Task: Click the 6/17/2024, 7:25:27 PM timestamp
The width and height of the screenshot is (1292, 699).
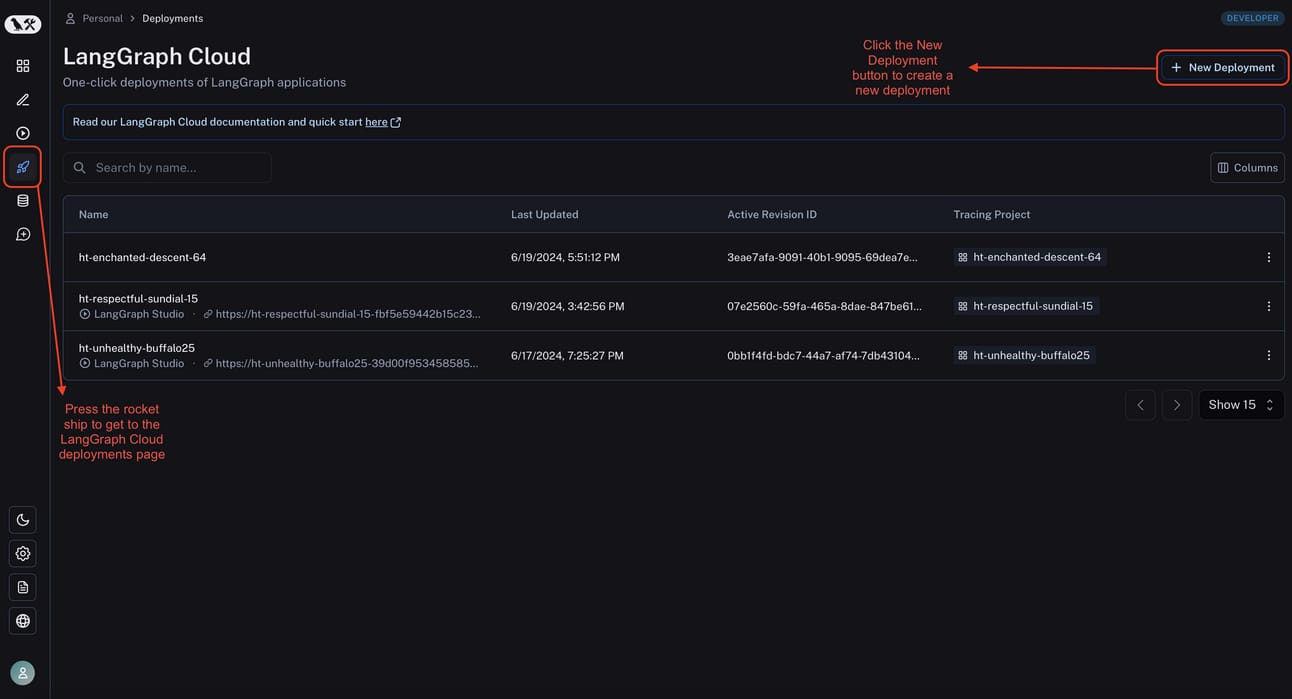Action: coord(567,355)
